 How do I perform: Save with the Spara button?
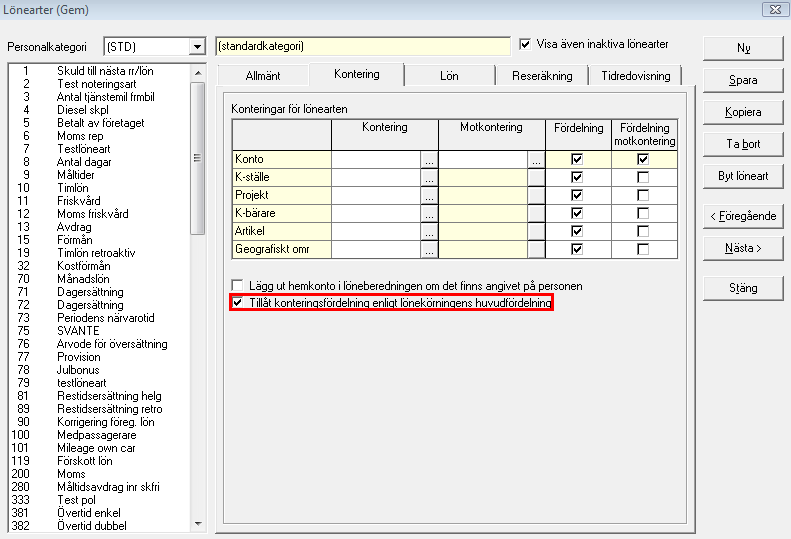pyautogui.click(x=743, y=80)
